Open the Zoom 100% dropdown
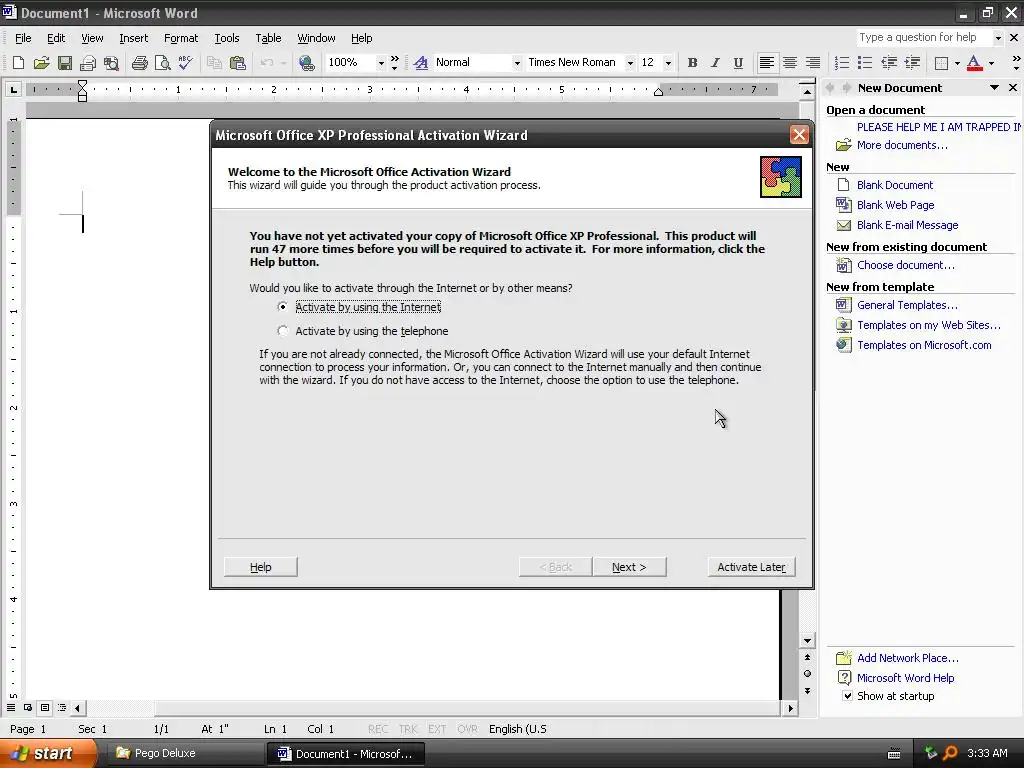 click(381, 63)
